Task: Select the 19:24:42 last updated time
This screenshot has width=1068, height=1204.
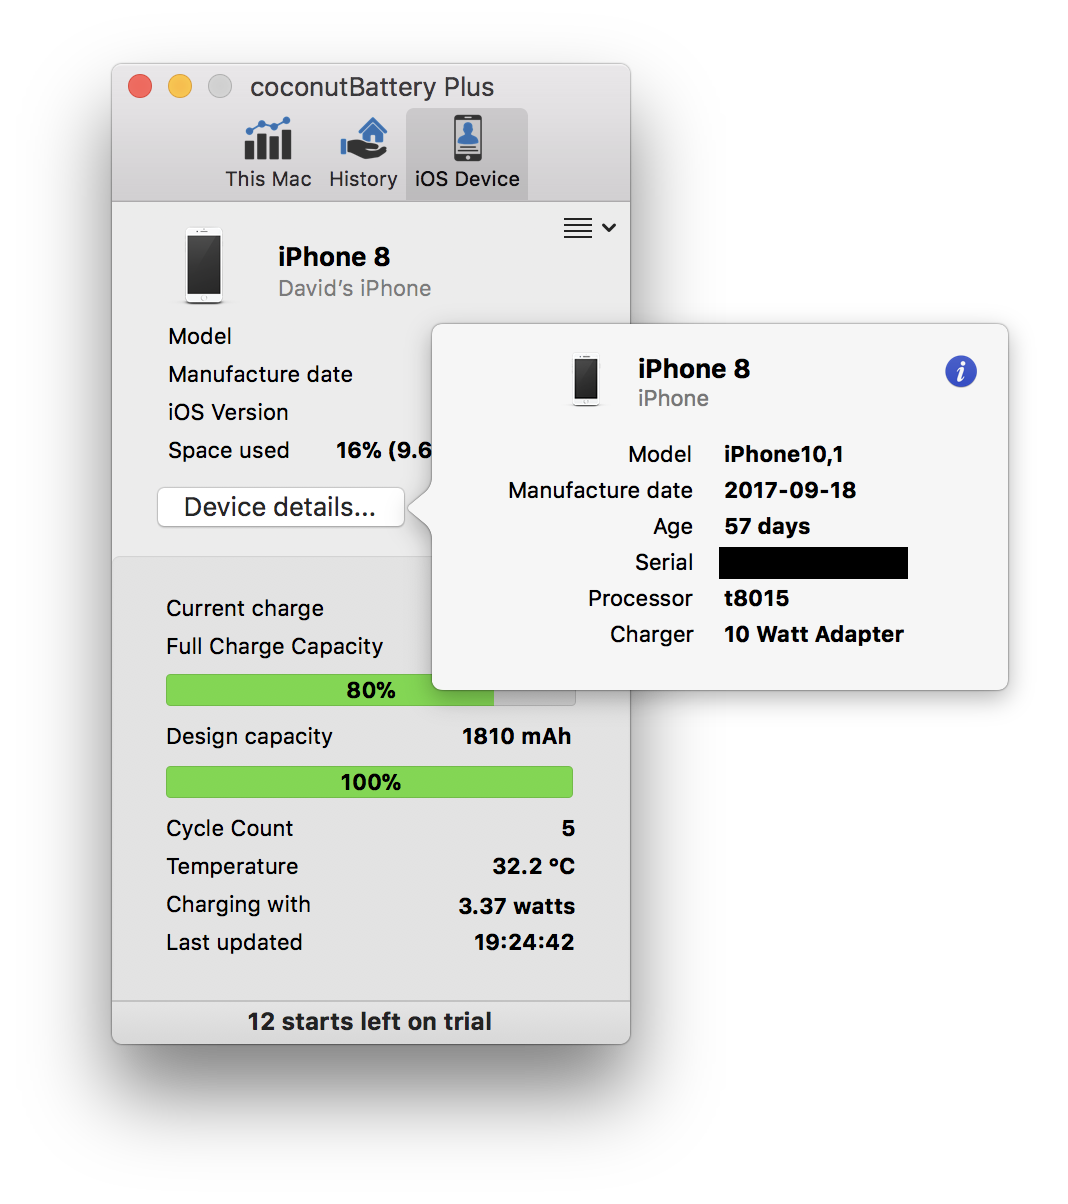Action: (524, 942)
